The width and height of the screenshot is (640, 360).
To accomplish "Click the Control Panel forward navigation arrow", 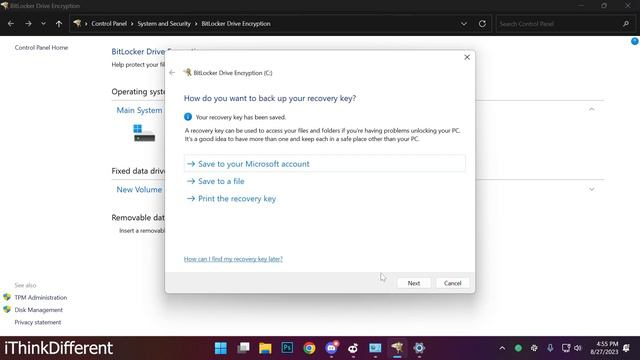I will [x=28, y=24].
